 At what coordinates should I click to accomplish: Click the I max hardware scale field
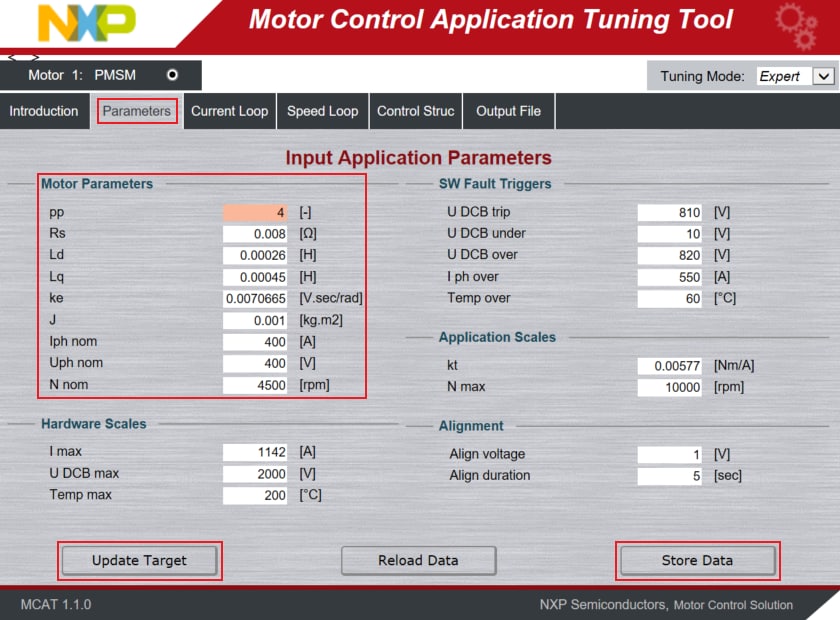(257, 452)
